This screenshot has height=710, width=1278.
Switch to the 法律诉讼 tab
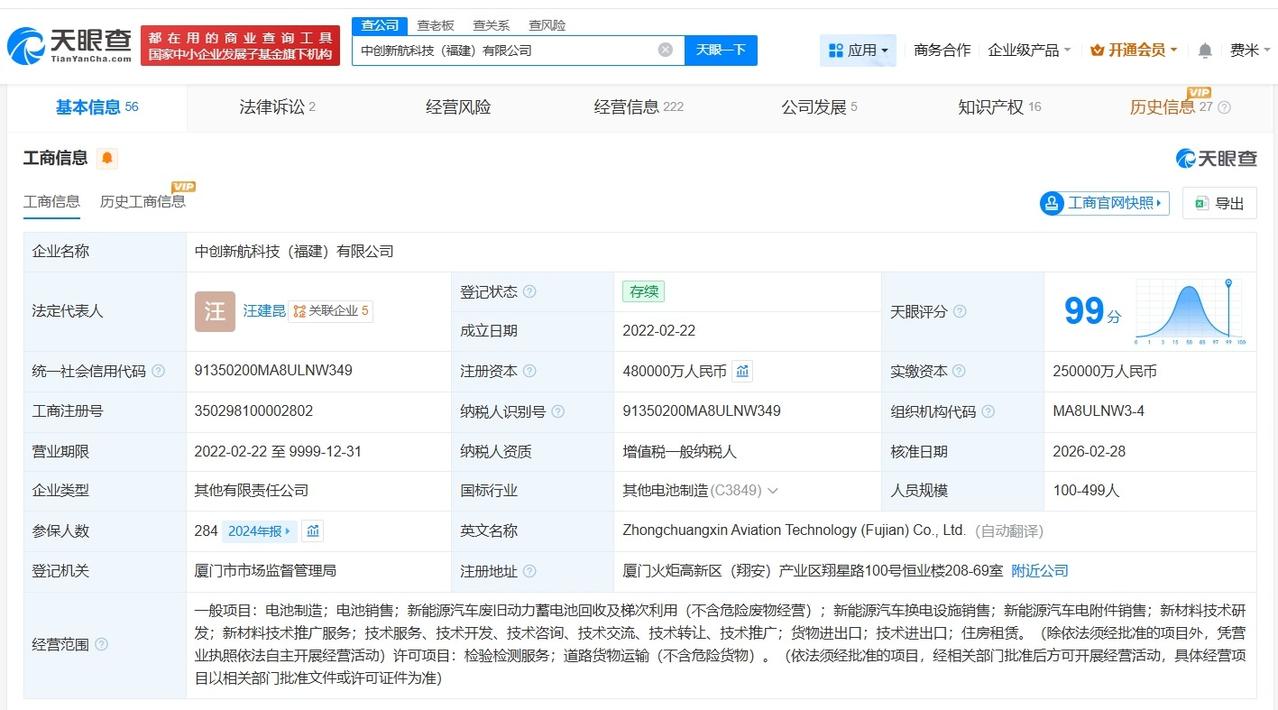point(277,107)
